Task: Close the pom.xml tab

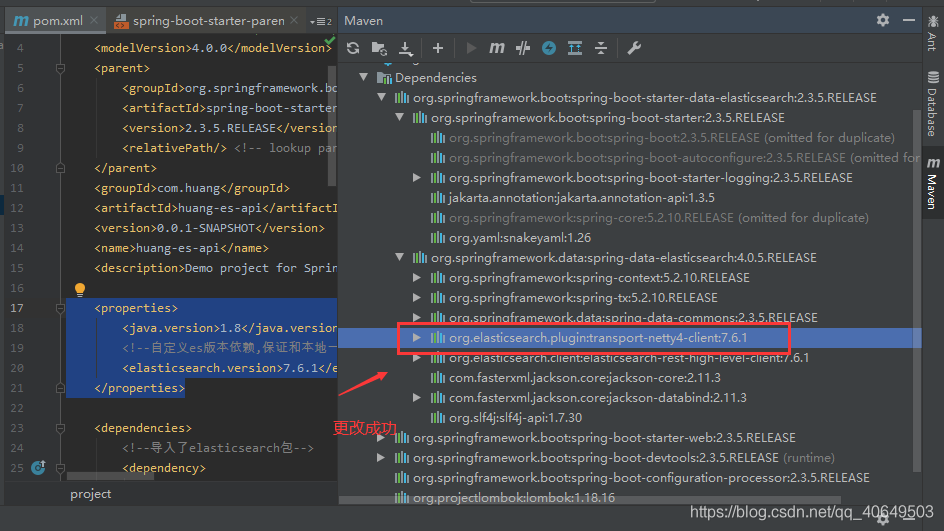Action: click(94, 20)
